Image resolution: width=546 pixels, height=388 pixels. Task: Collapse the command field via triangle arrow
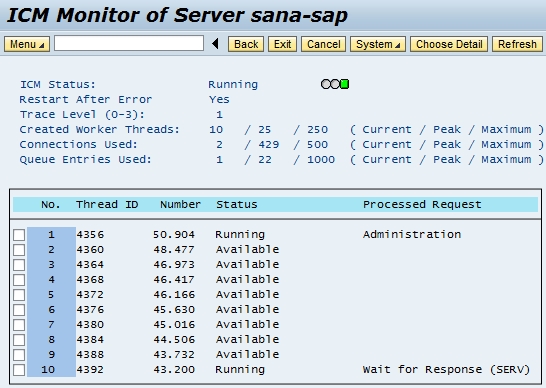pyautogui.click(x=215, y=44)
